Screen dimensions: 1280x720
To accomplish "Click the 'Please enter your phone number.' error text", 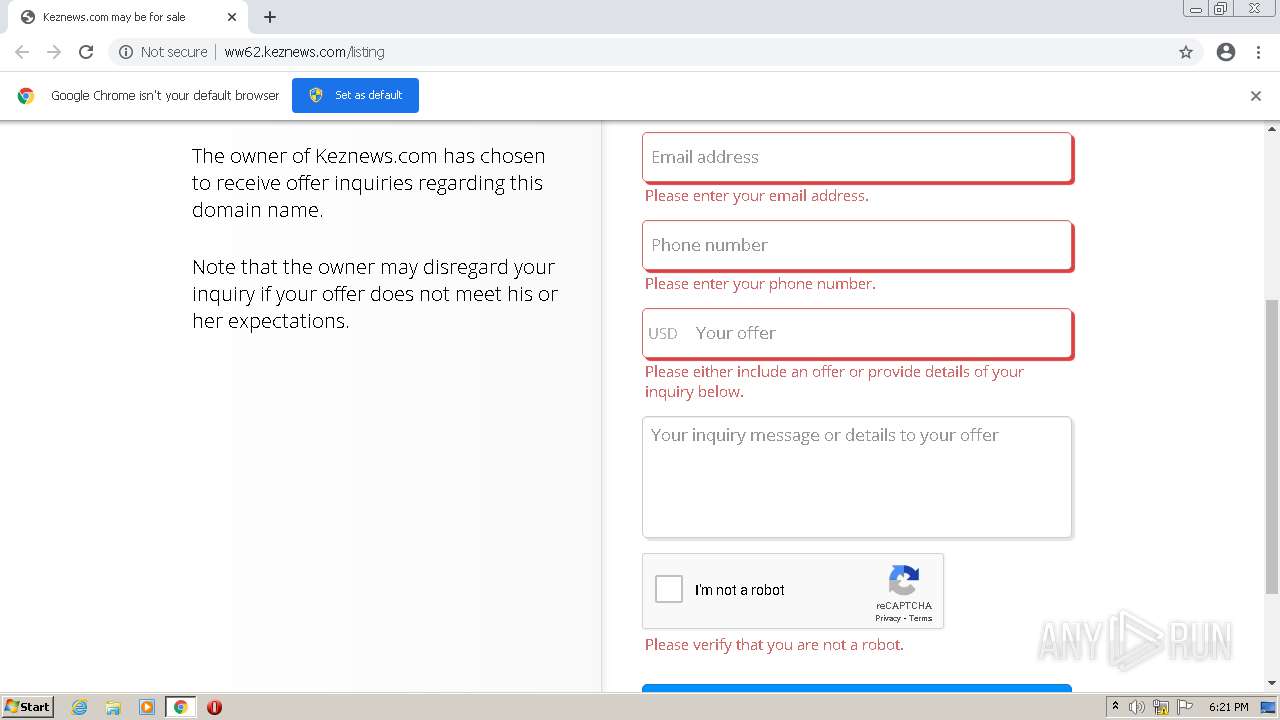I will [760, 284].
